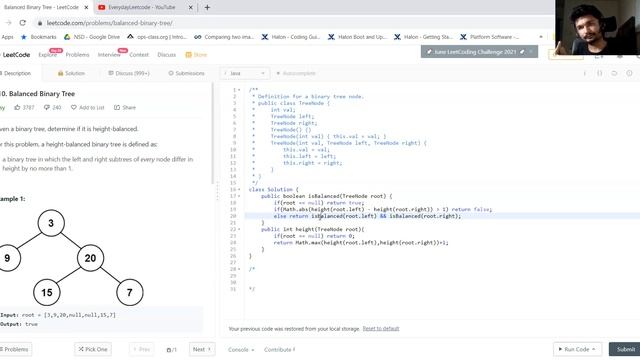Place cursor on line 20 of code
640x360 pixels.
pyautogui.click(x=442, y=216)
